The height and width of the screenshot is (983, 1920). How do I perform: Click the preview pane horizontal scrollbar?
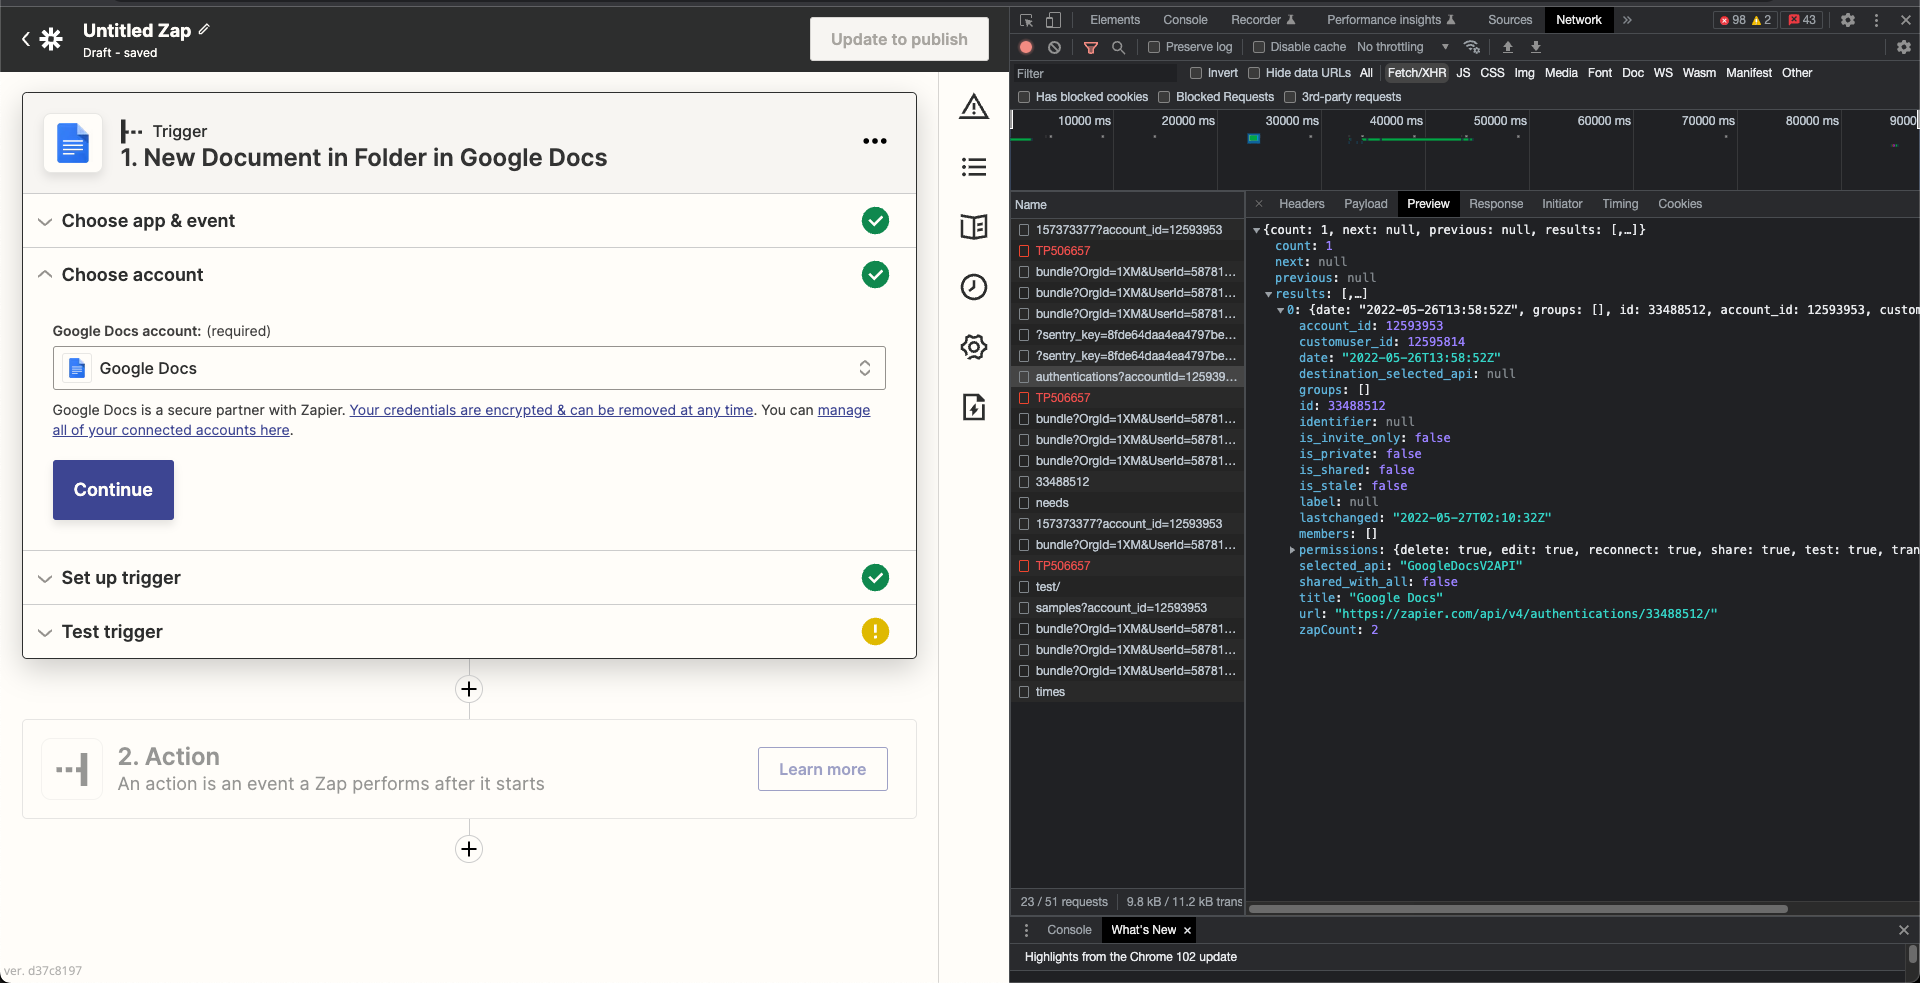pos(1518,909)
